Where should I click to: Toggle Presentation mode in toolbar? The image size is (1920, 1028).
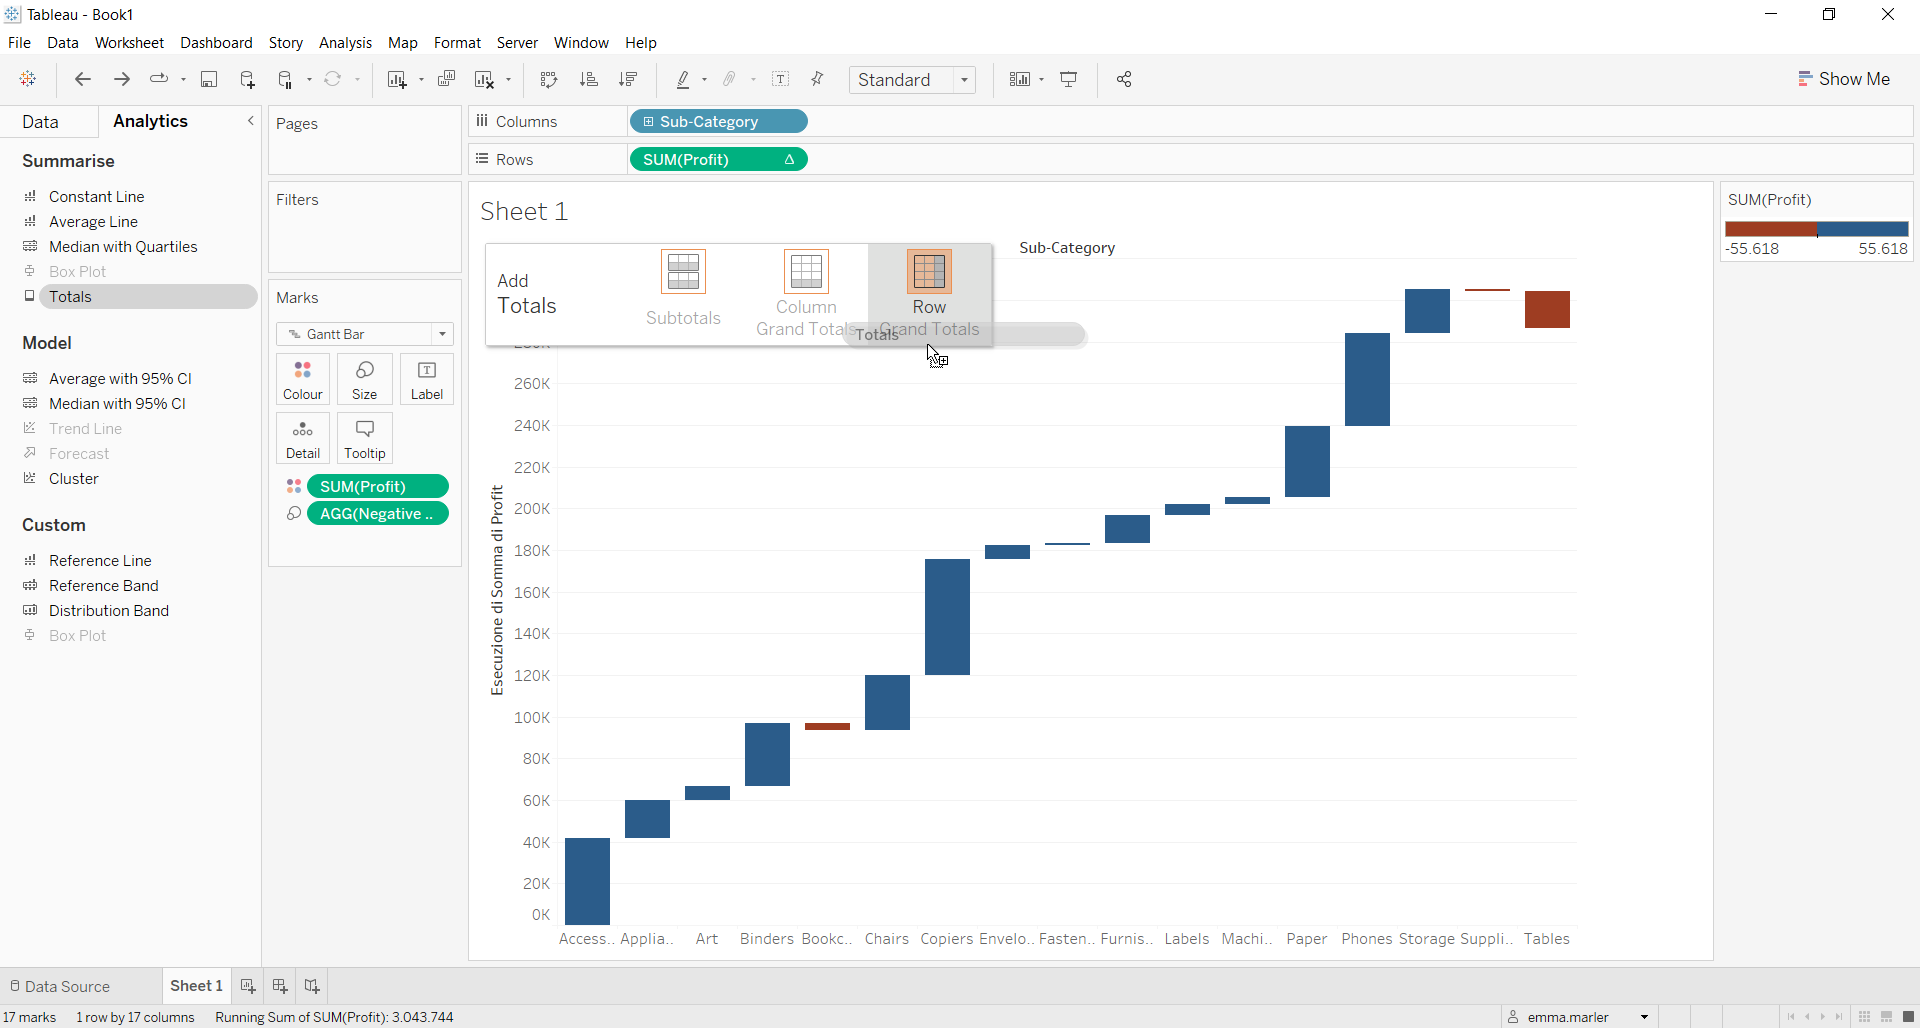tap(1069, 80)
